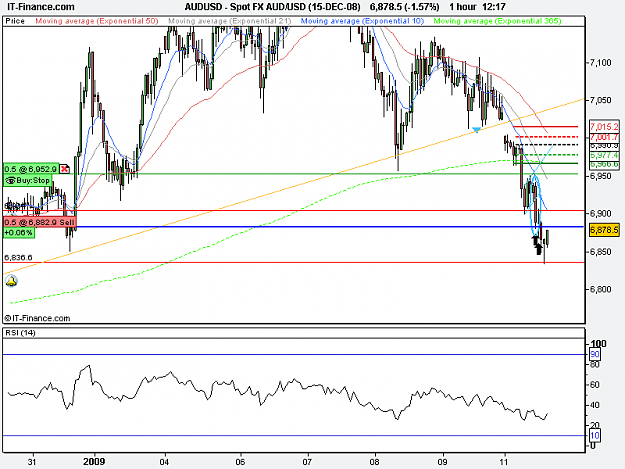
Task: Cancel the 0.5 @ 6,952.9 order with red X
Action: click(65, 169)
